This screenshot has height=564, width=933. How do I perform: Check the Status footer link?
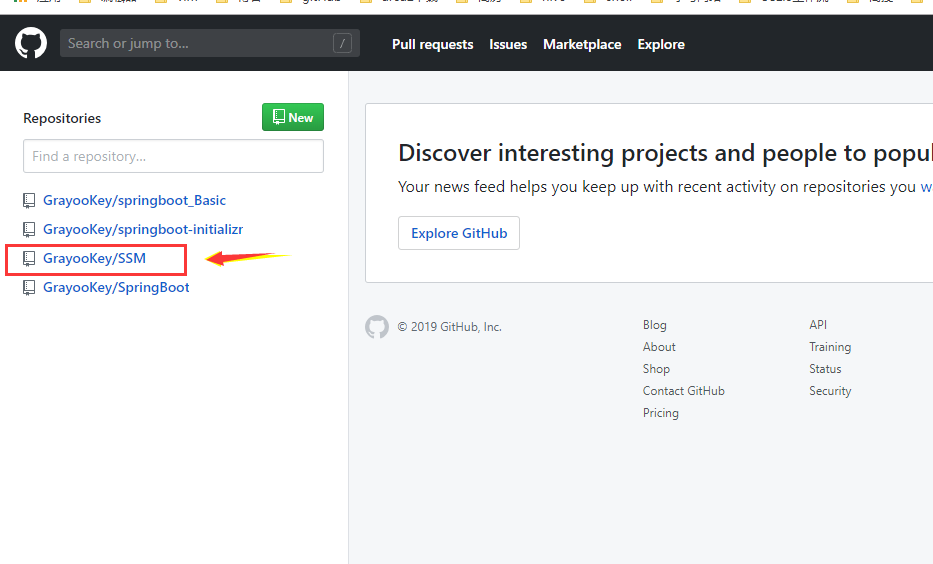825,369
